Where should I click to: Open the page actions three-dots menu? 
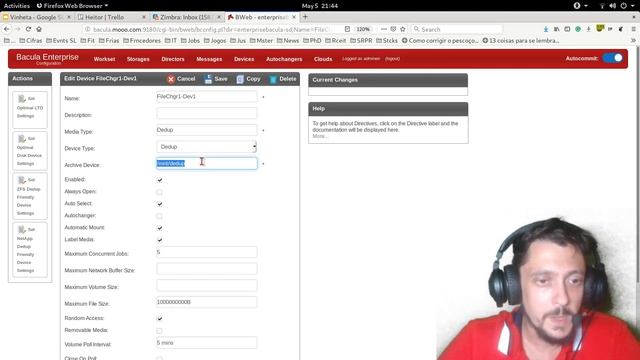(x=384, y=29)
